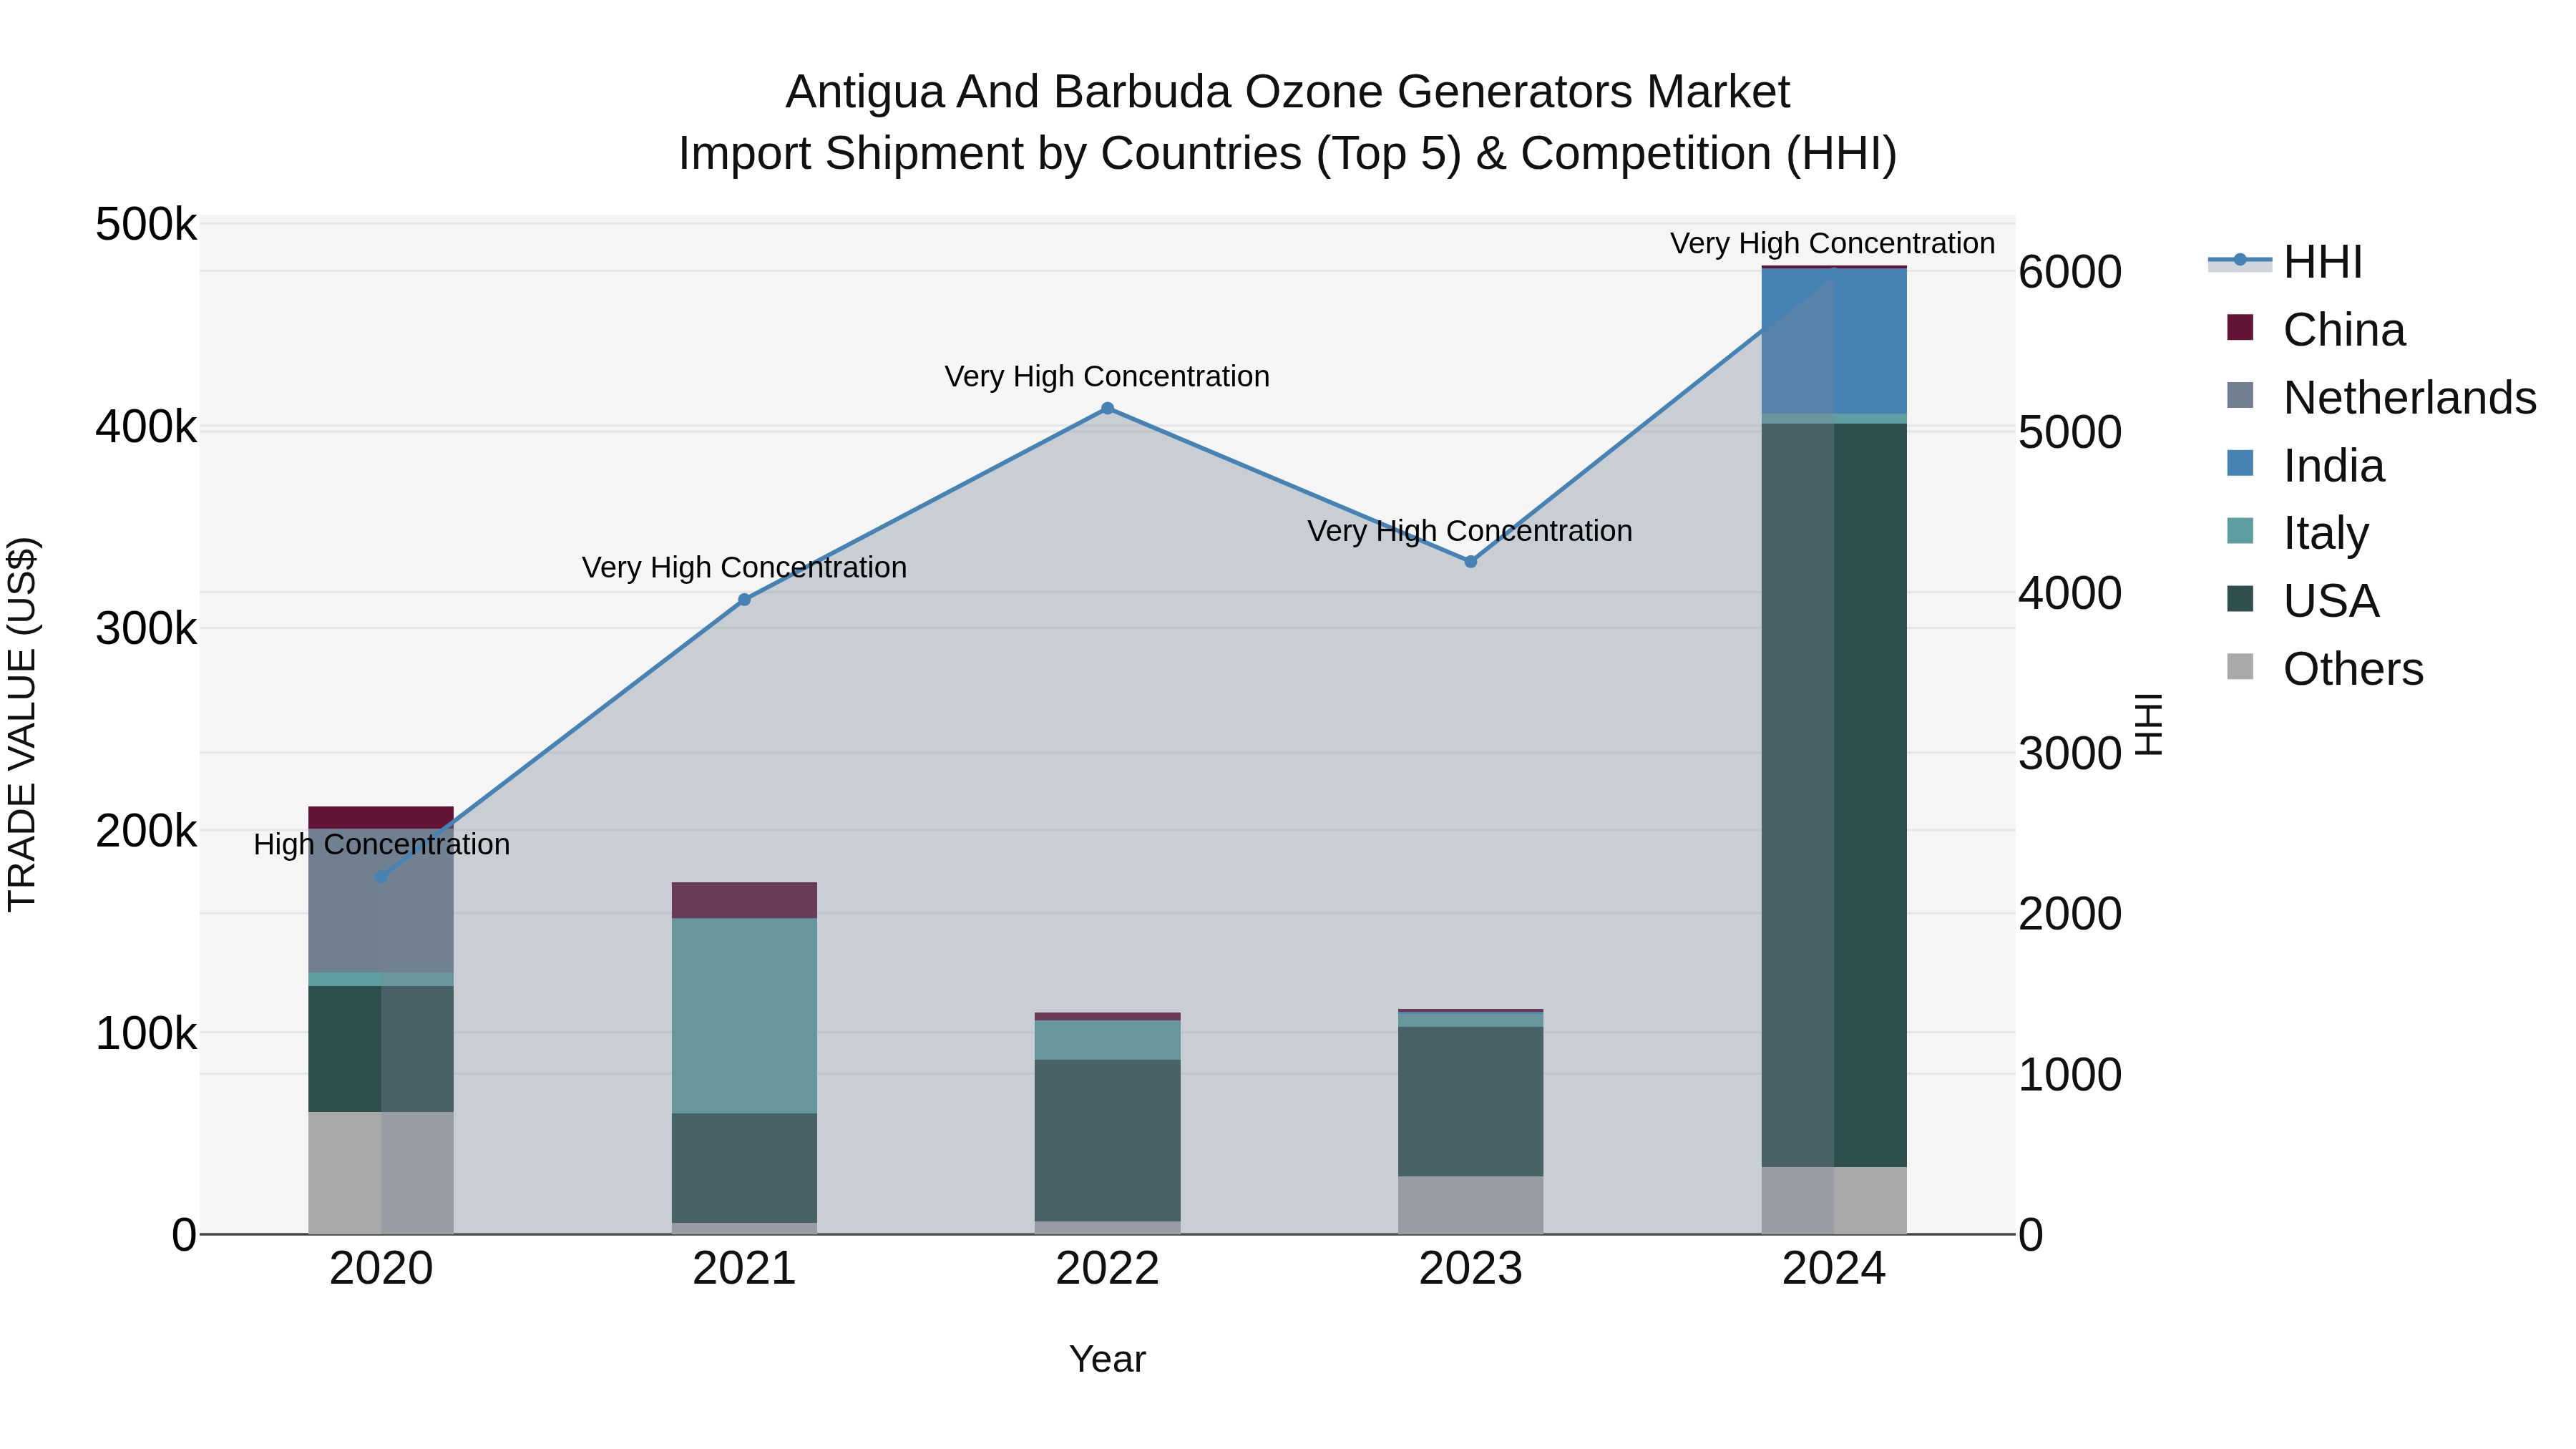The image size is (2576, 1449).
Task: Click the 100k y-axis tick label
Action: click(x=146, y=1033)
